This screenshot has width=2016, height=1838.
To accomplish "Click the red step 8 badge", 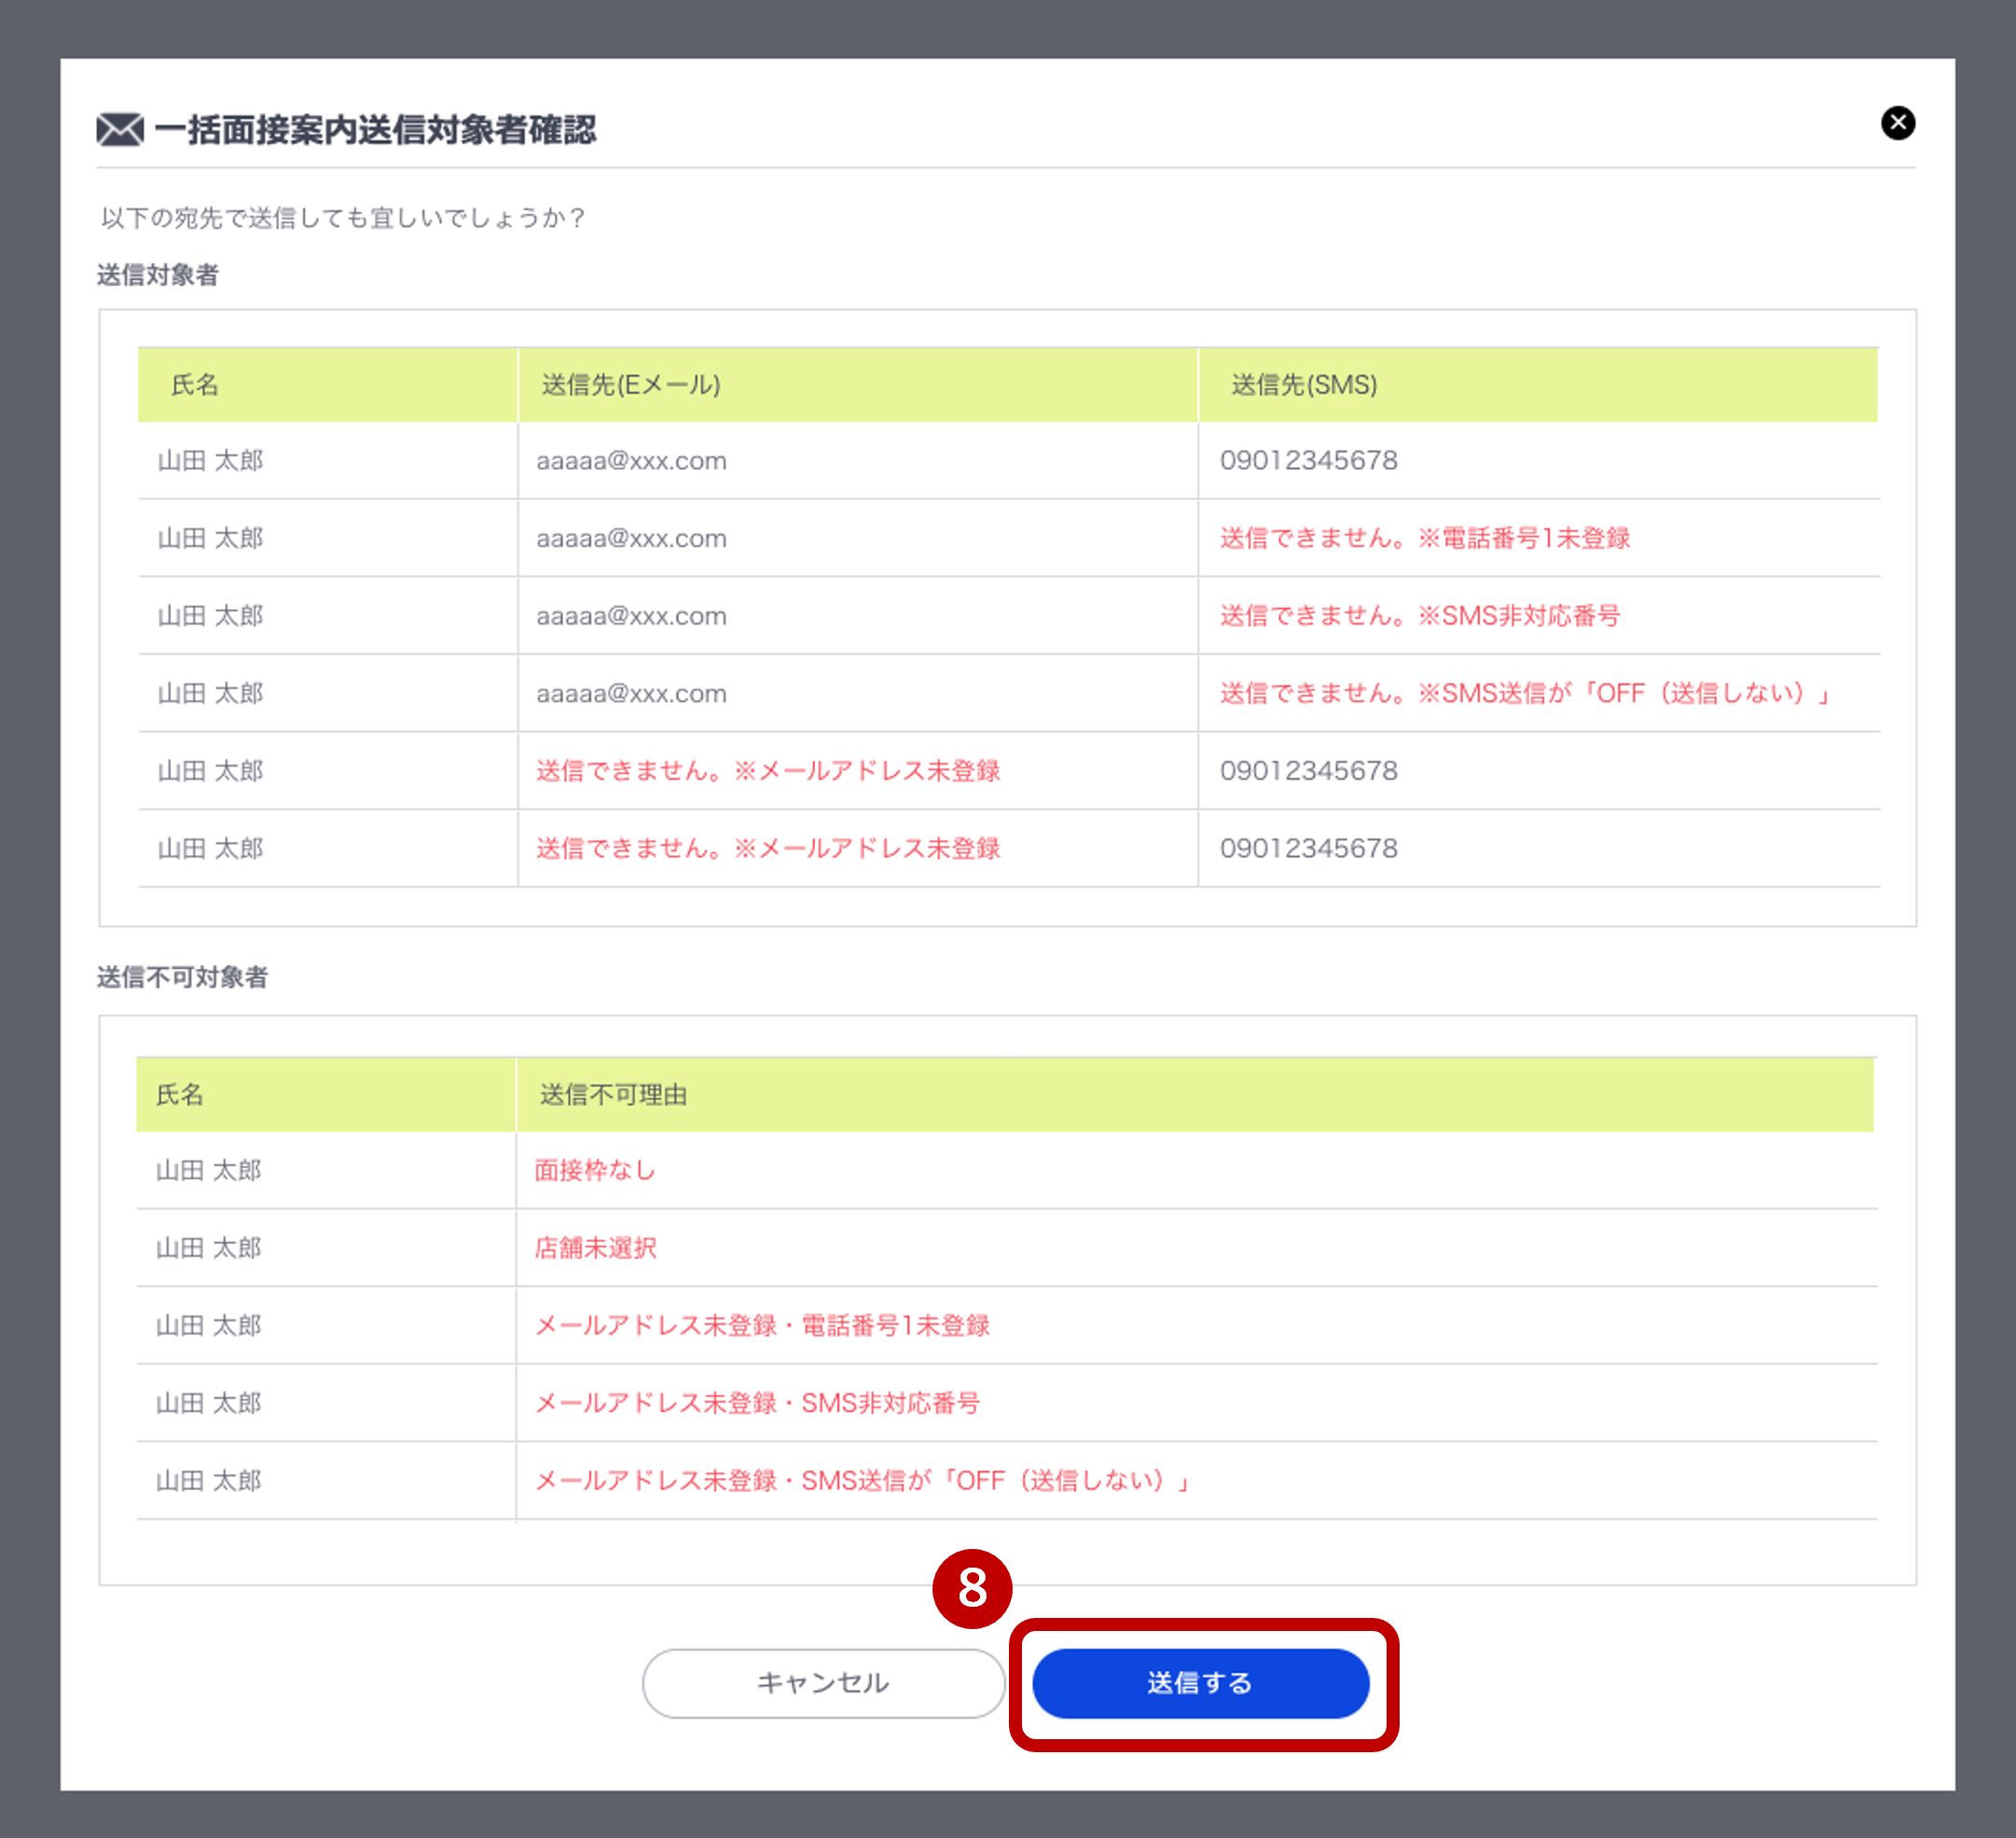I will pos(971,1588).
